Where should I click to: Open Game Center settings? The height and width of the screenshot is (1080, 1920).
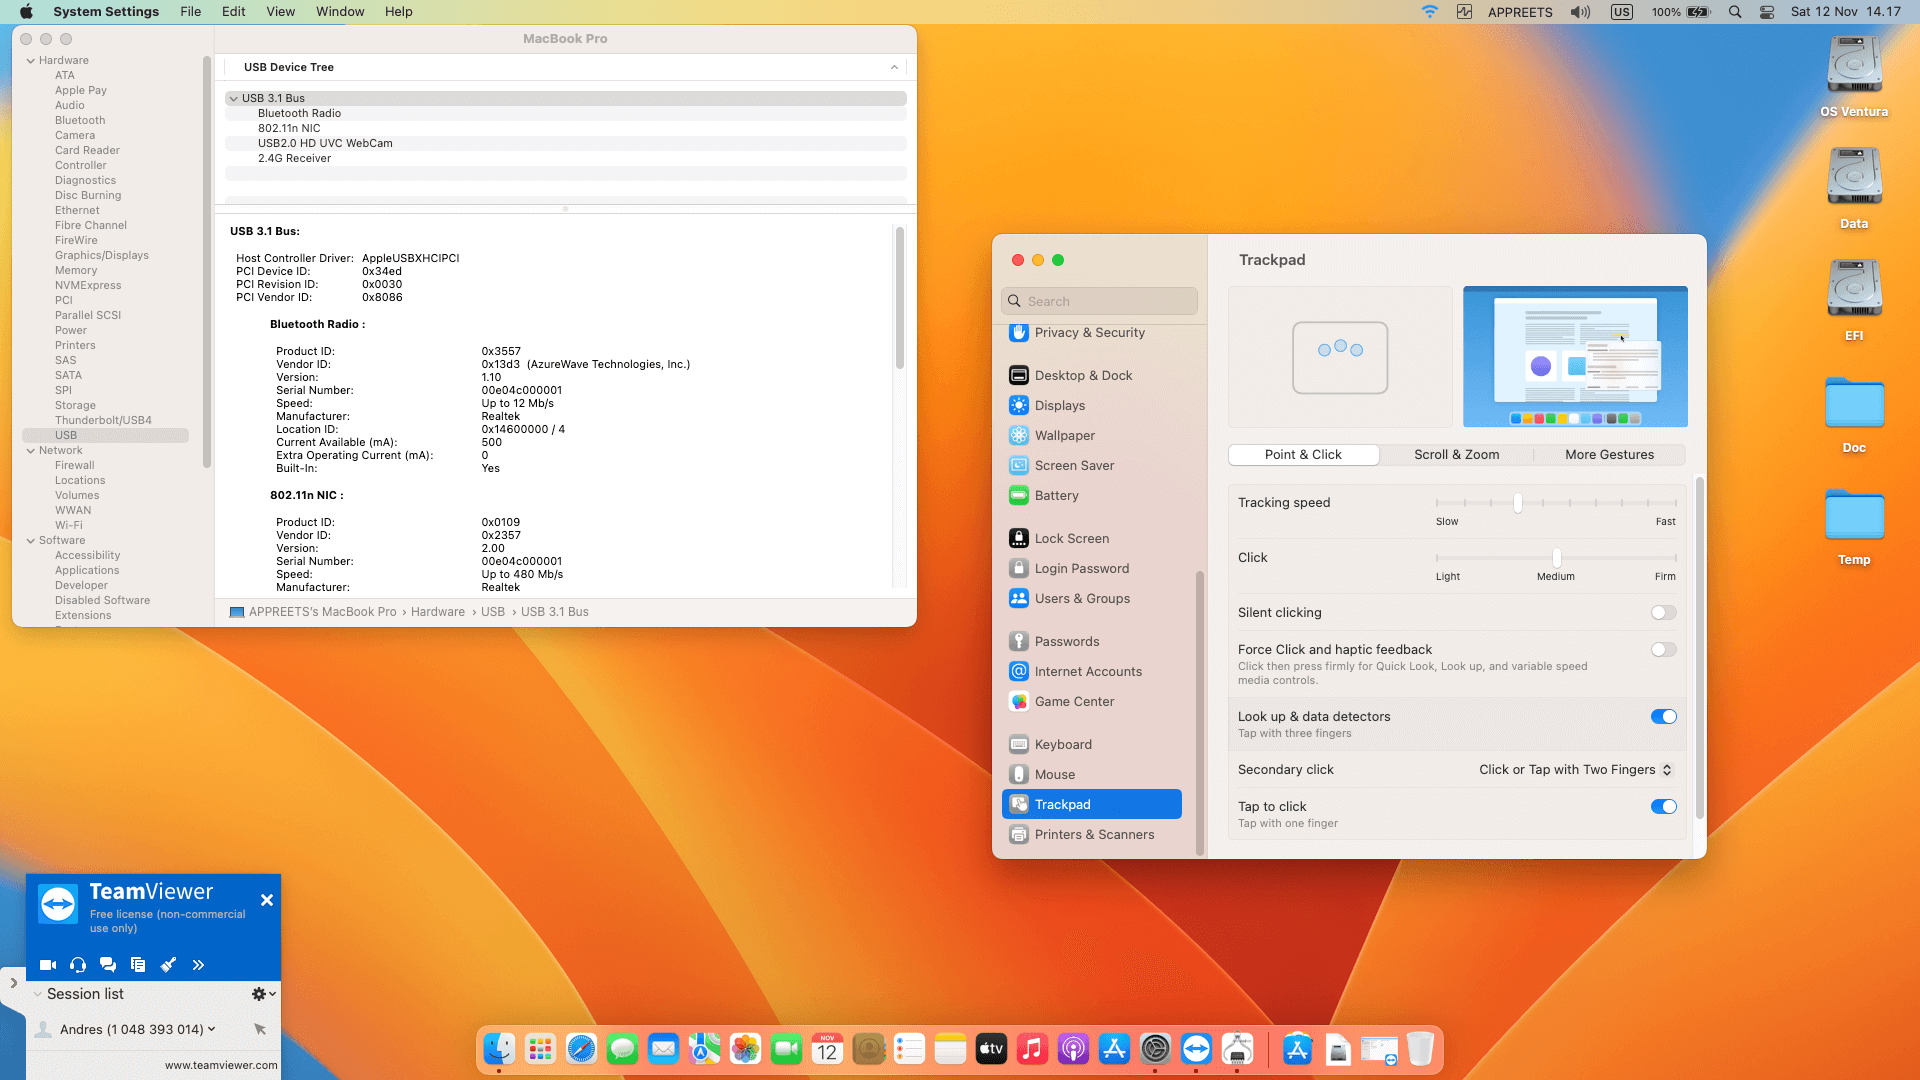point(1092,701)
